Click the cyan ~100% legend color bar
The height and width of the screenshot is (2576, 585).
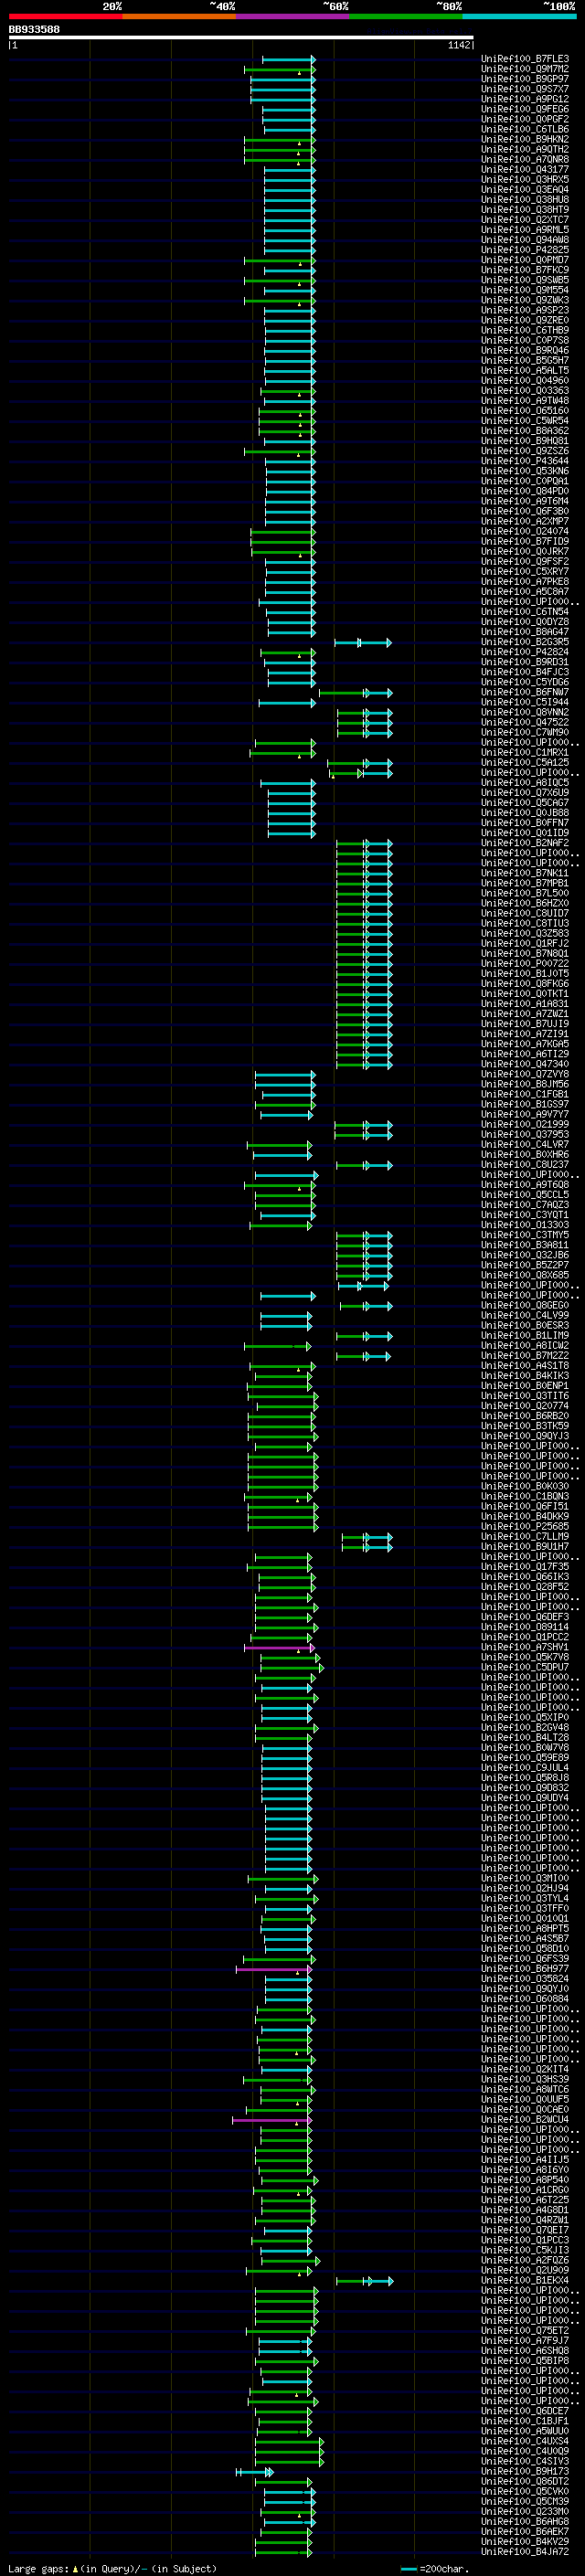click(x=520, y=17)
